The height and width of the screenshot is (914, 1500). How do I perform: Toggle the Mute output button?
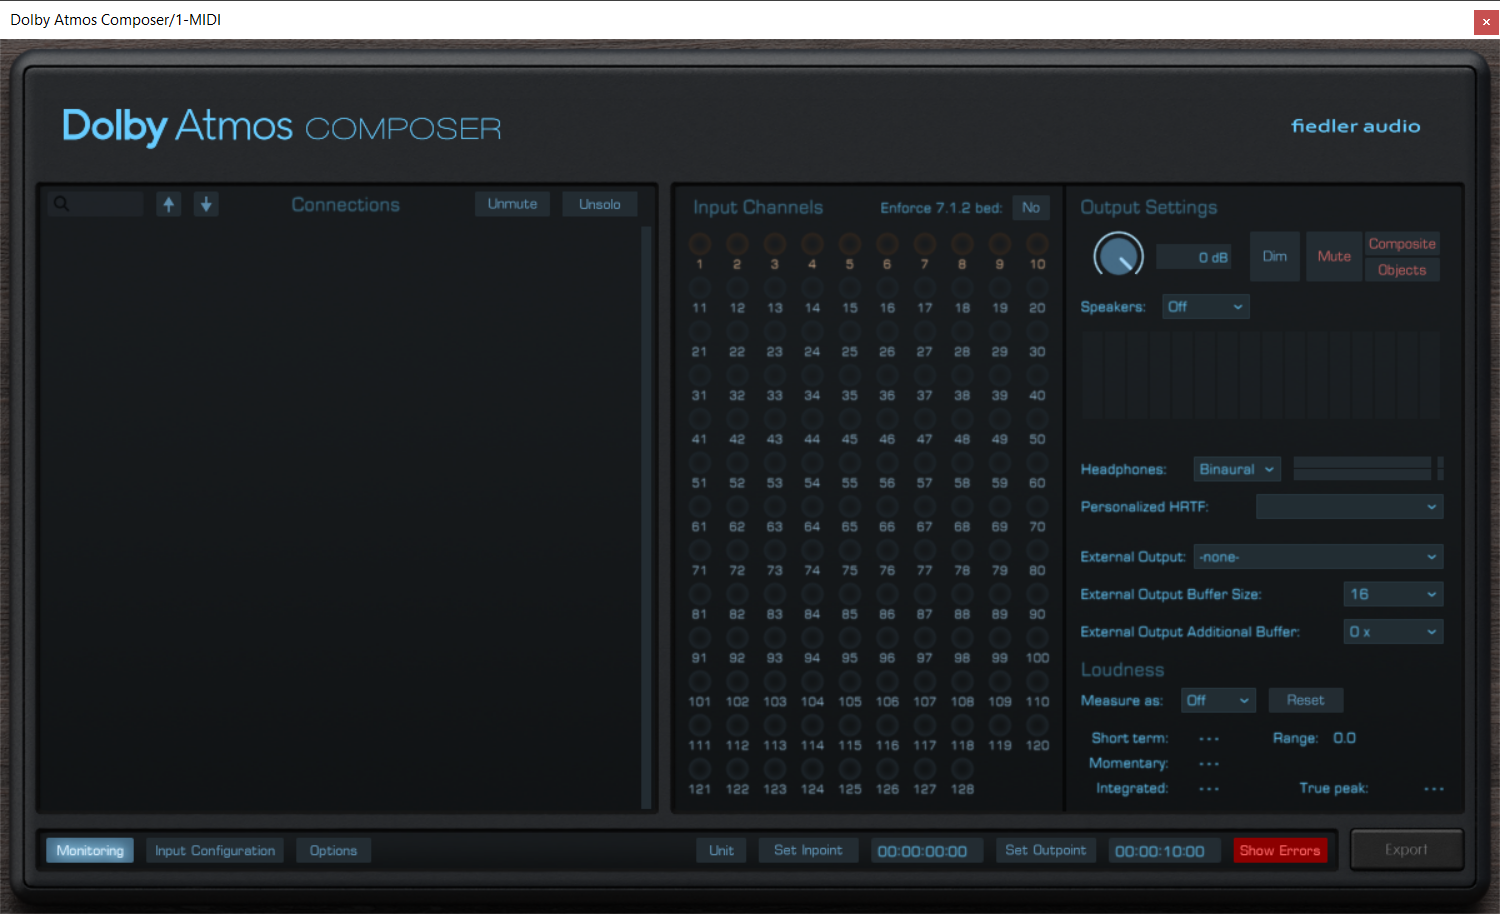point(1334,256)
